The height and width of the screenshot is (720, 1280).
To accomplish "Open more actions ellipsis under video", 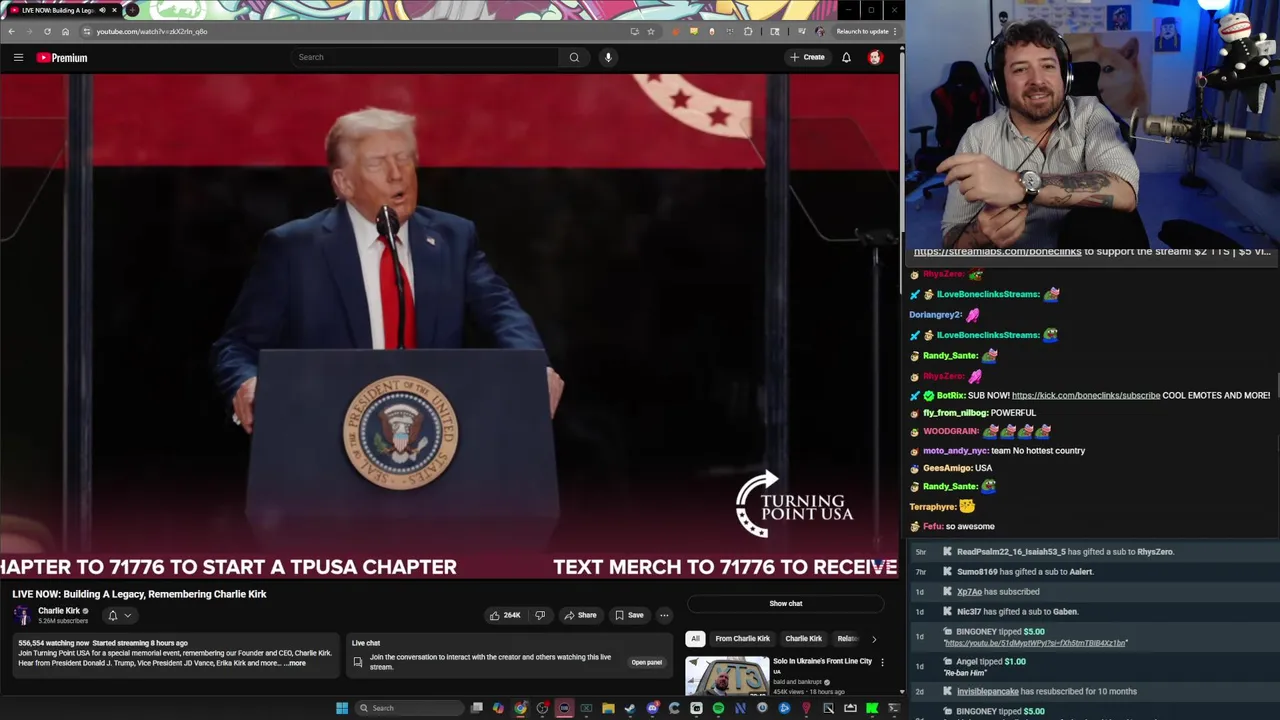I will 664,615.
